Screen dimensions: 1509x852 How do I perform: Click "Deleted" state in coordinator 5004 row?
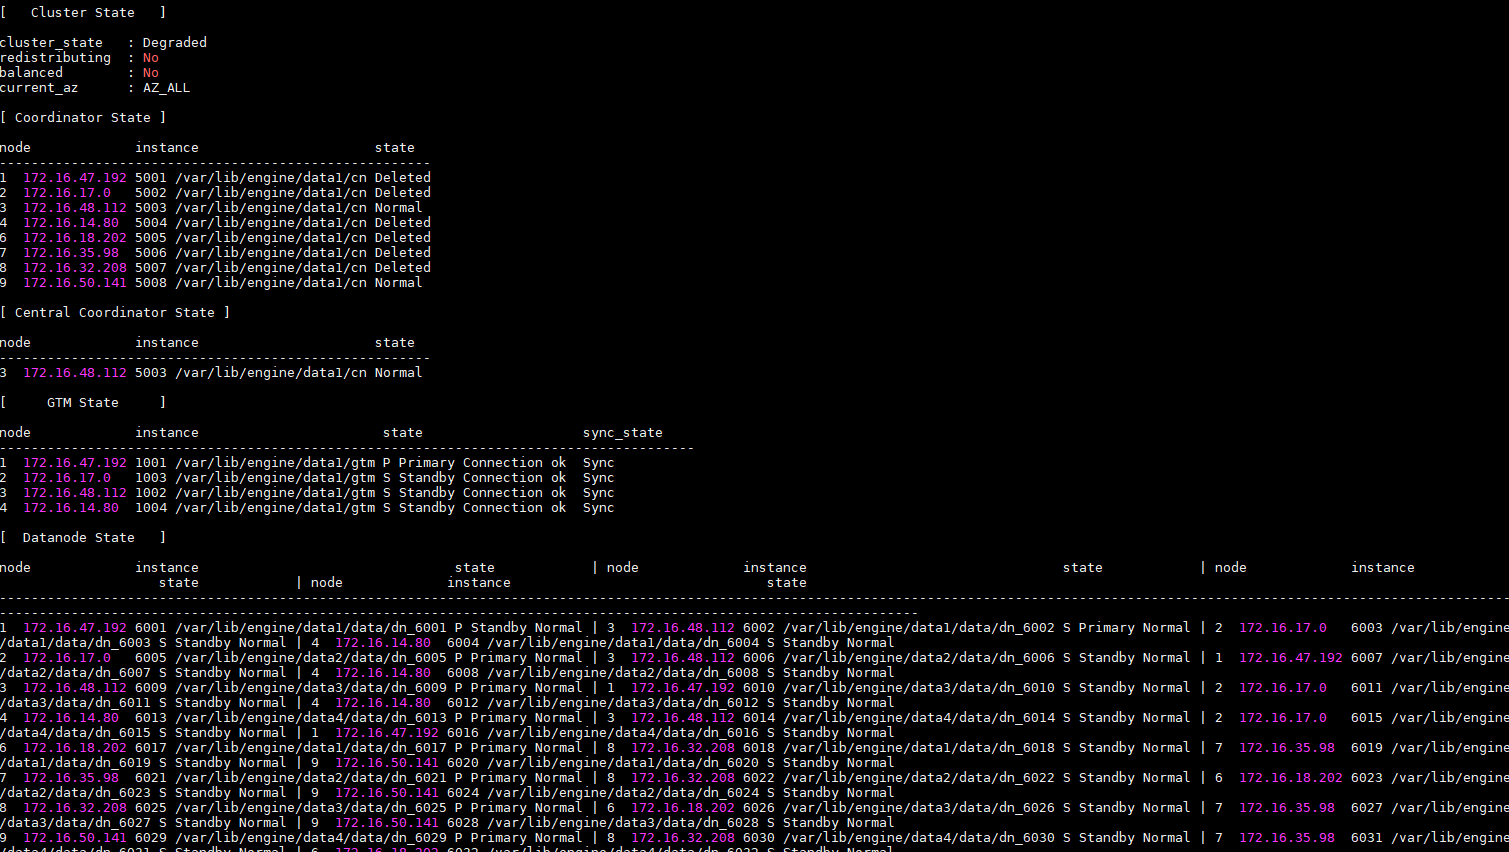(x=403, y=223)
